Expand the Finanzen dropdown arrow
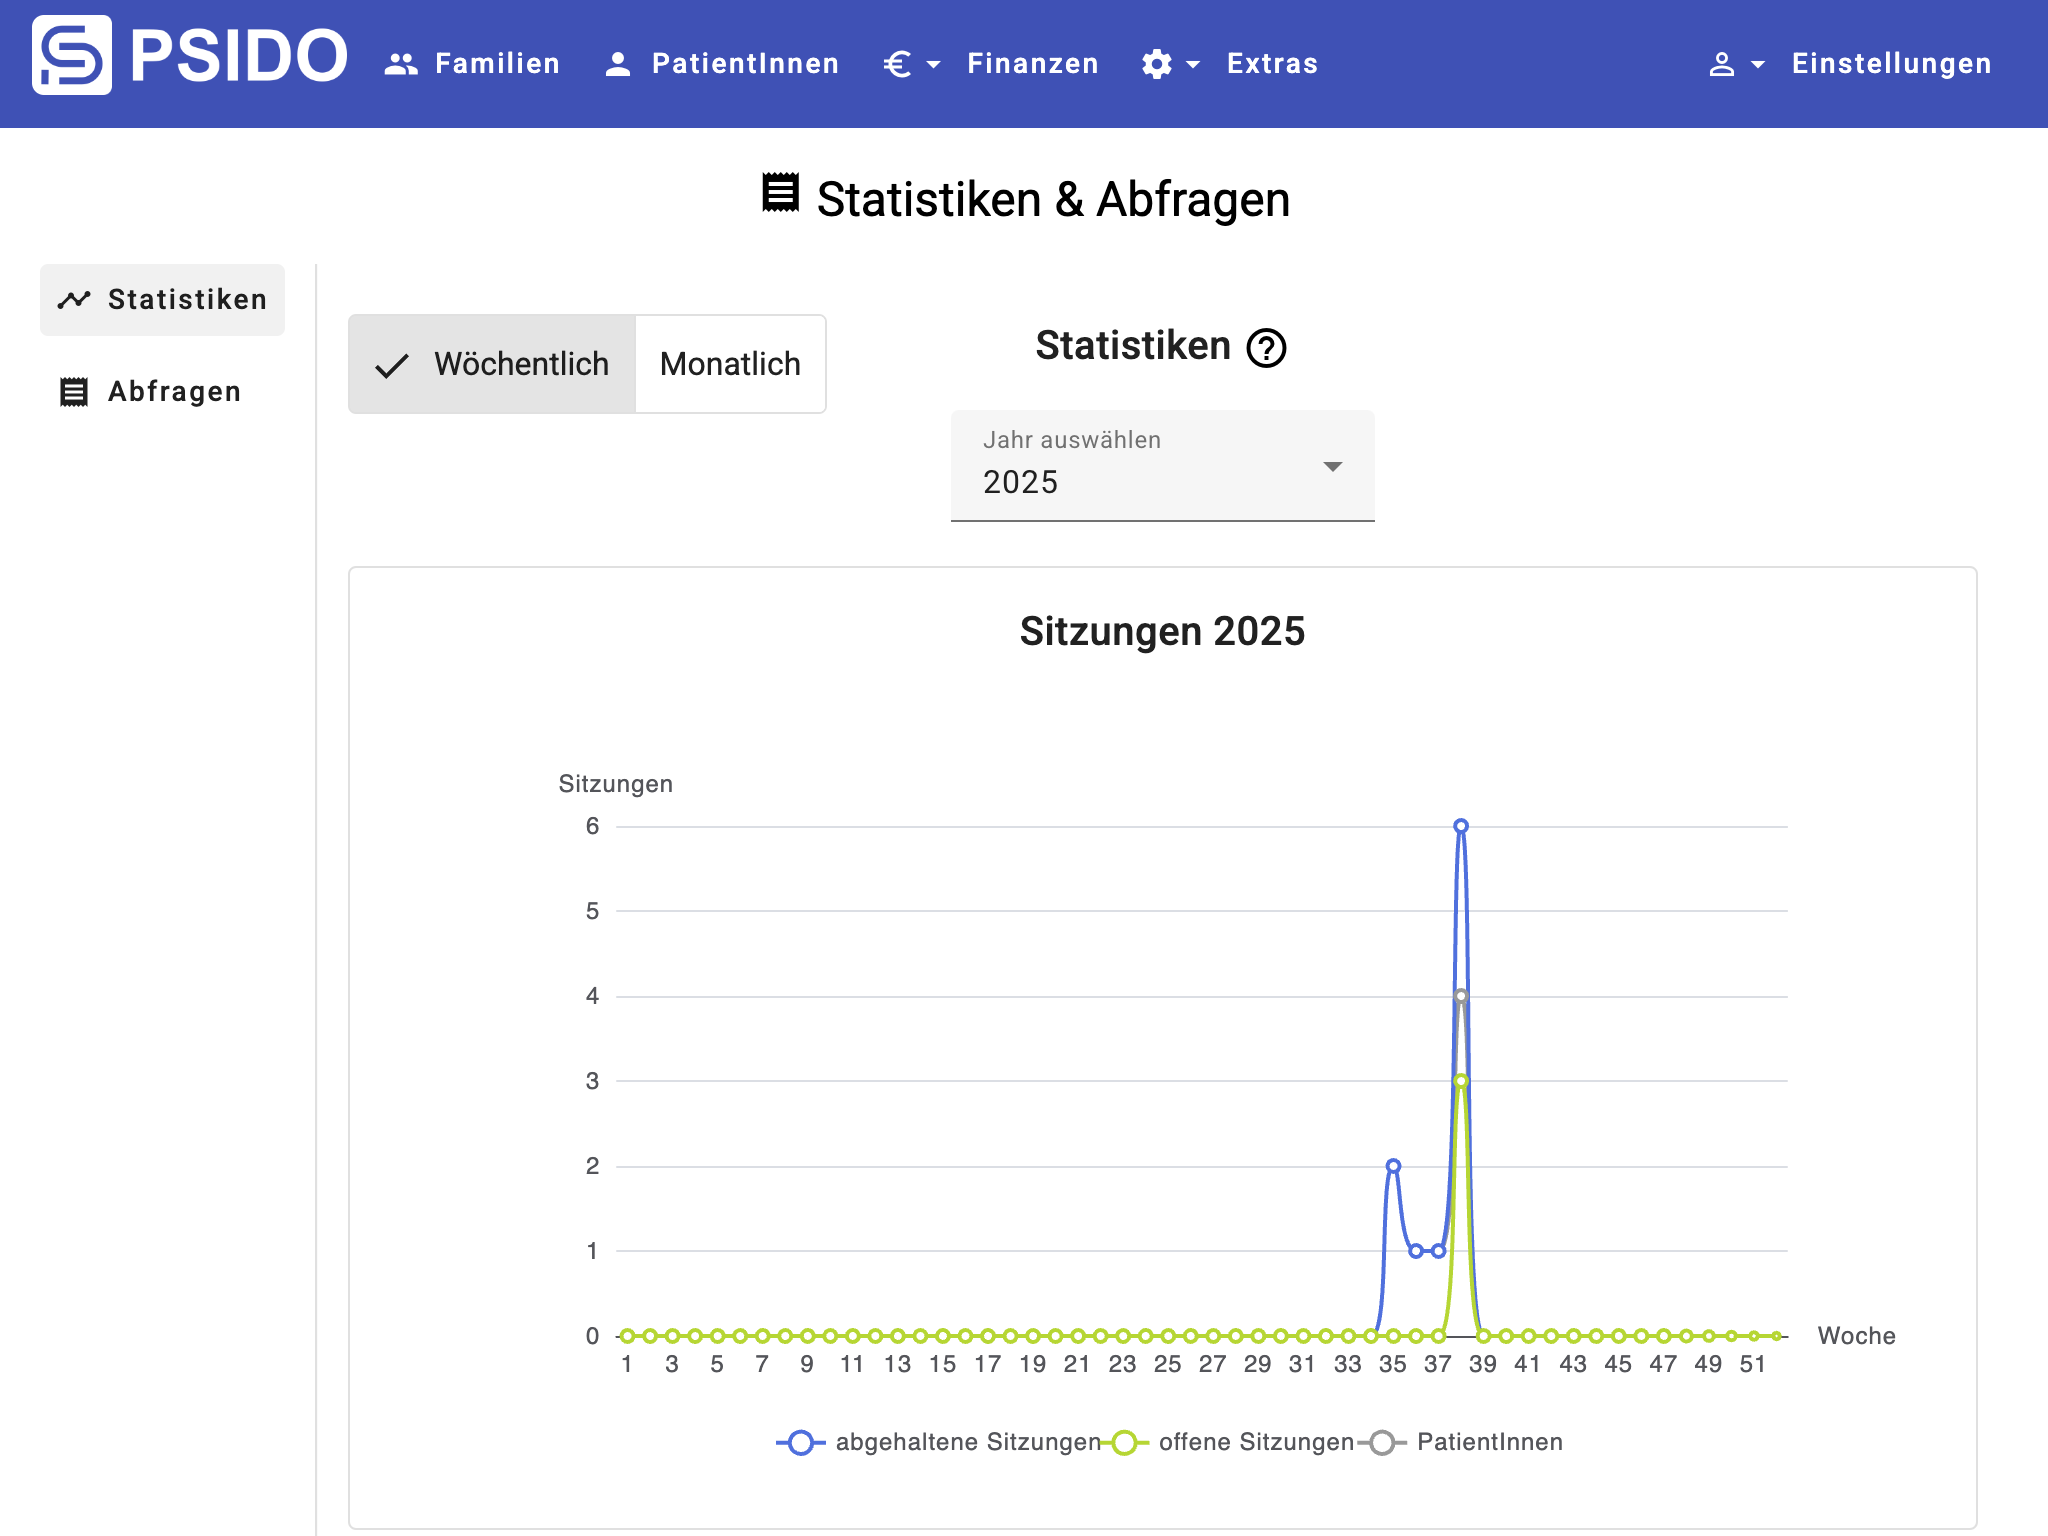Screen dimensions: 2048x1536 click(934, 64)
